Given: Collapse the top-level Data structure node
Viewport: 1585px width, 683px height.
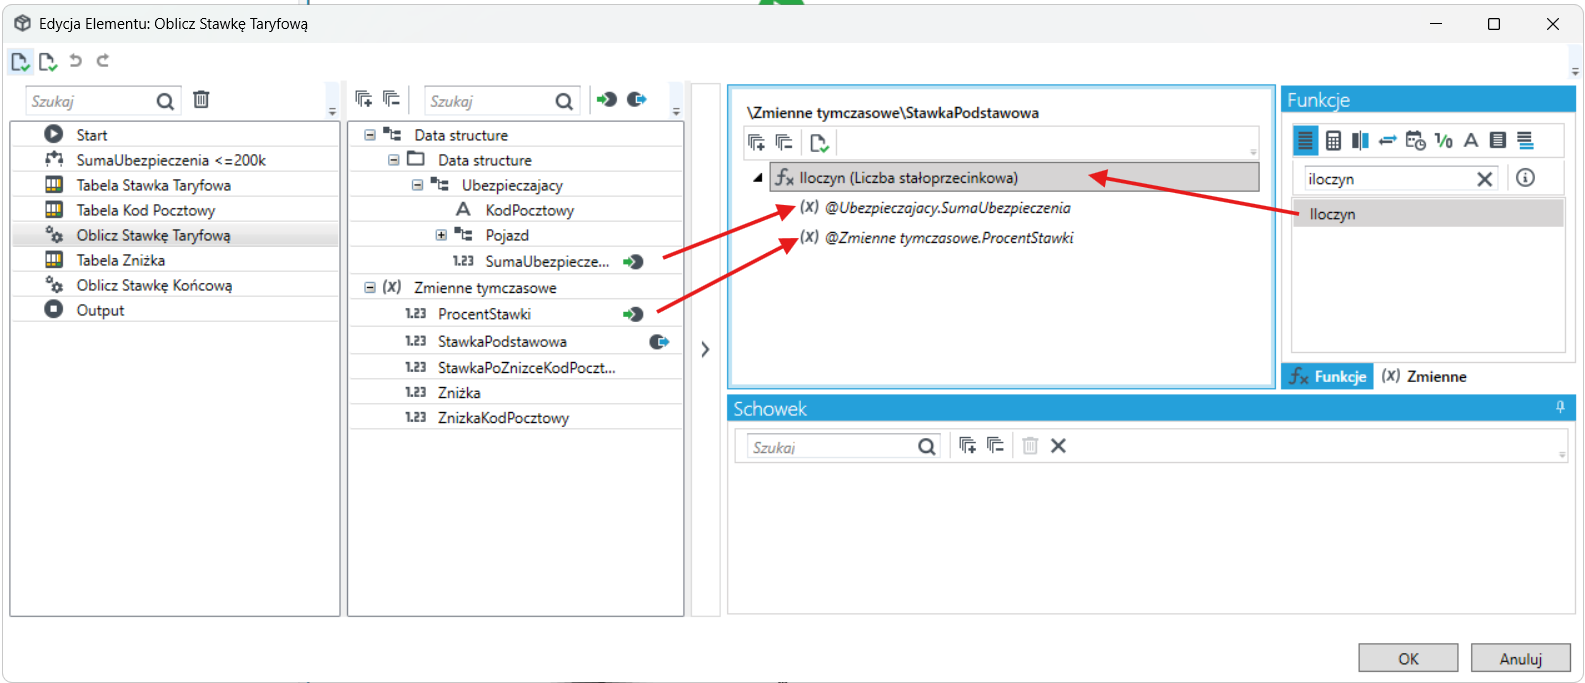Looking at the screenshot, I should (x=370, y=135).
